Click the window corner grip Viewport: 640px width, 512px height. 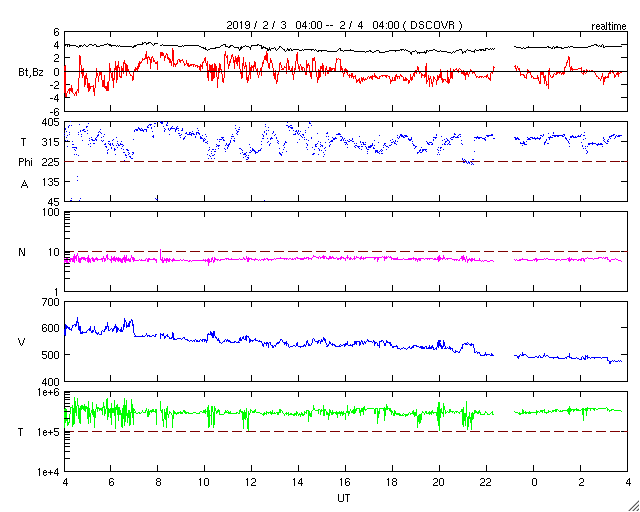coord(633,505)
